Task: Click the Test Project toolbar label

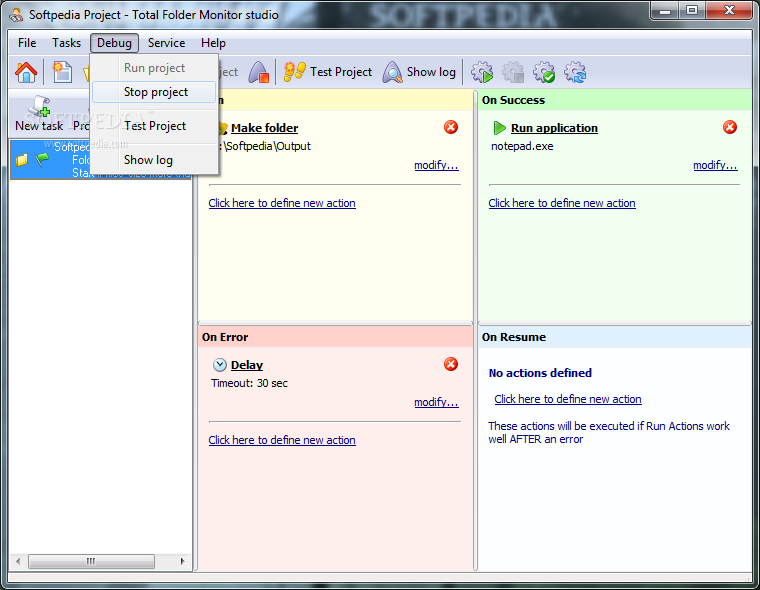Action: tap(341, 72)
